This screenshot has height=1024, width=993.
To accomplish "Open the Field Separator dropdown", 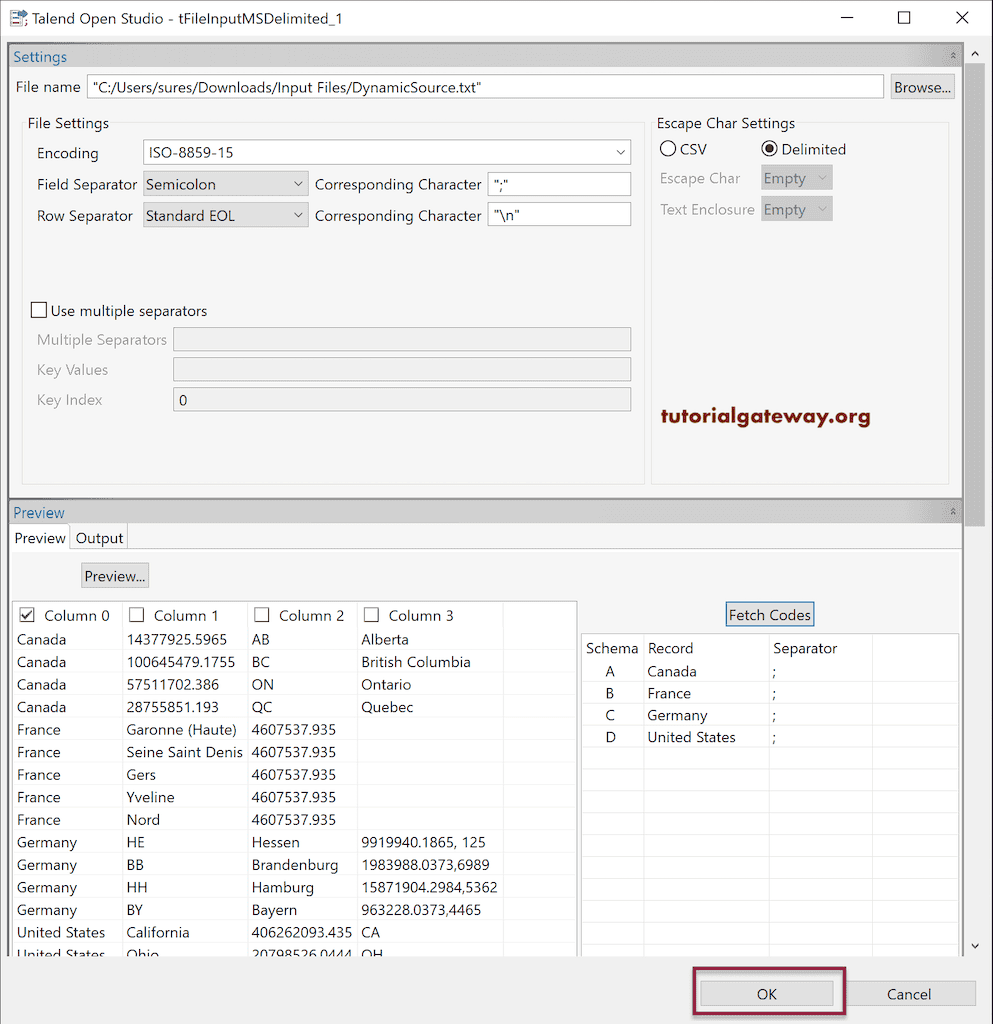I will click(298, 184).
